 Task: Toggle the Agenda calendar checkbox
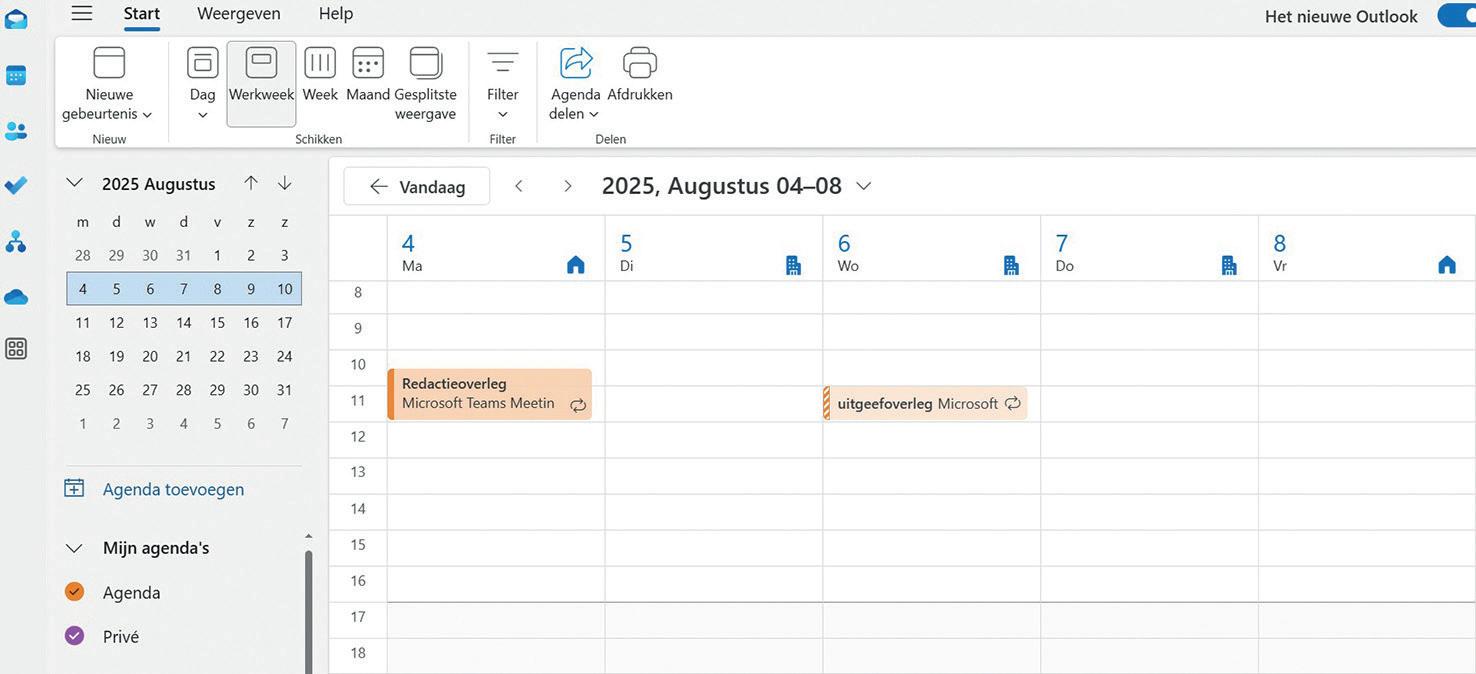(74, 591)
